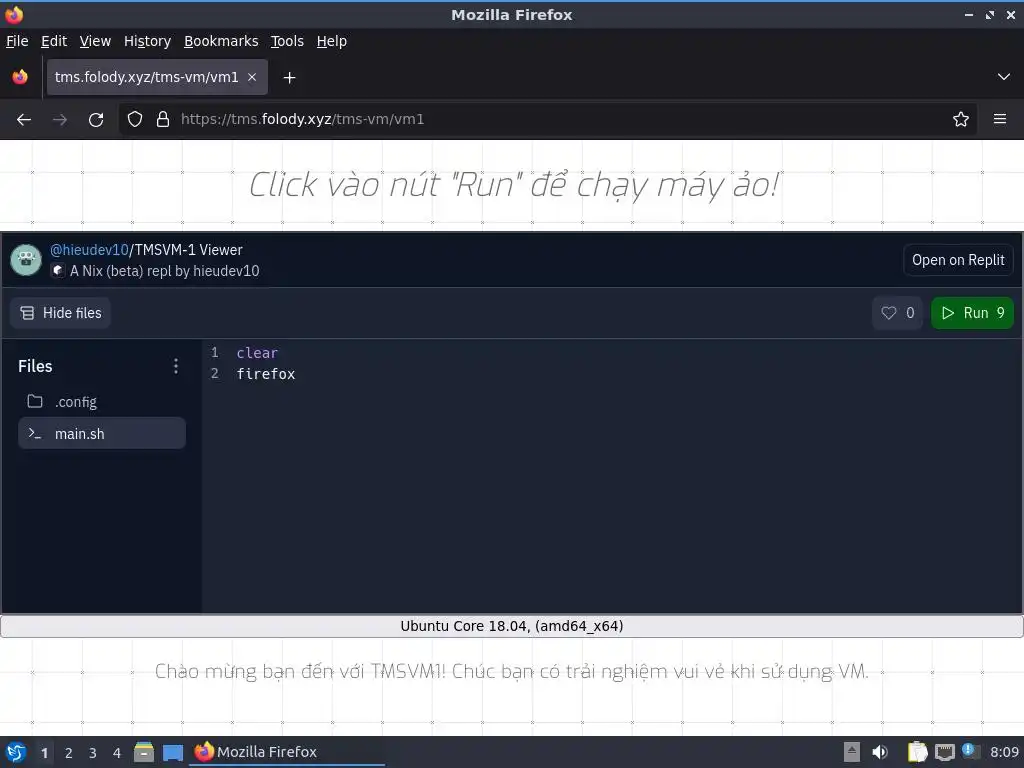Expand the .config folder
This screenshot has height=768, width=1024.
coord(102,402)
